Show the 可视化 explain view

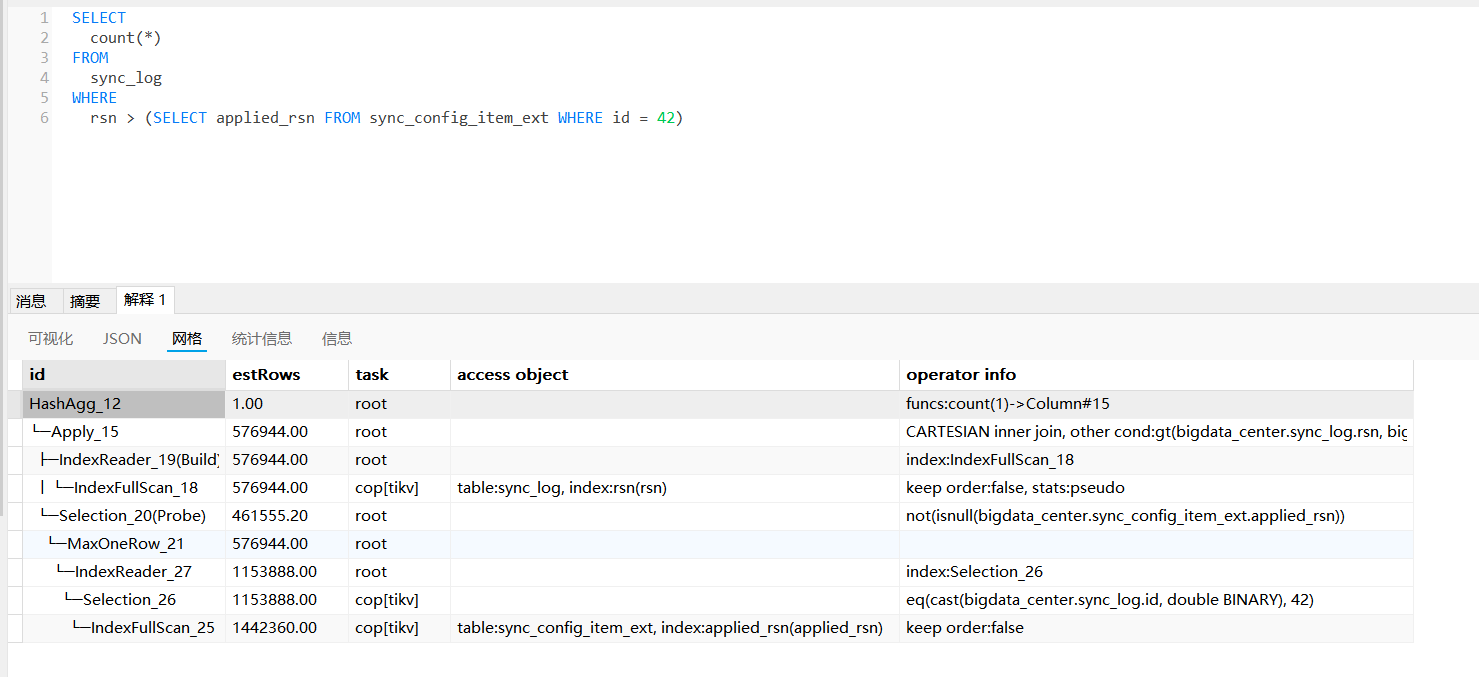tap(50, 339)
